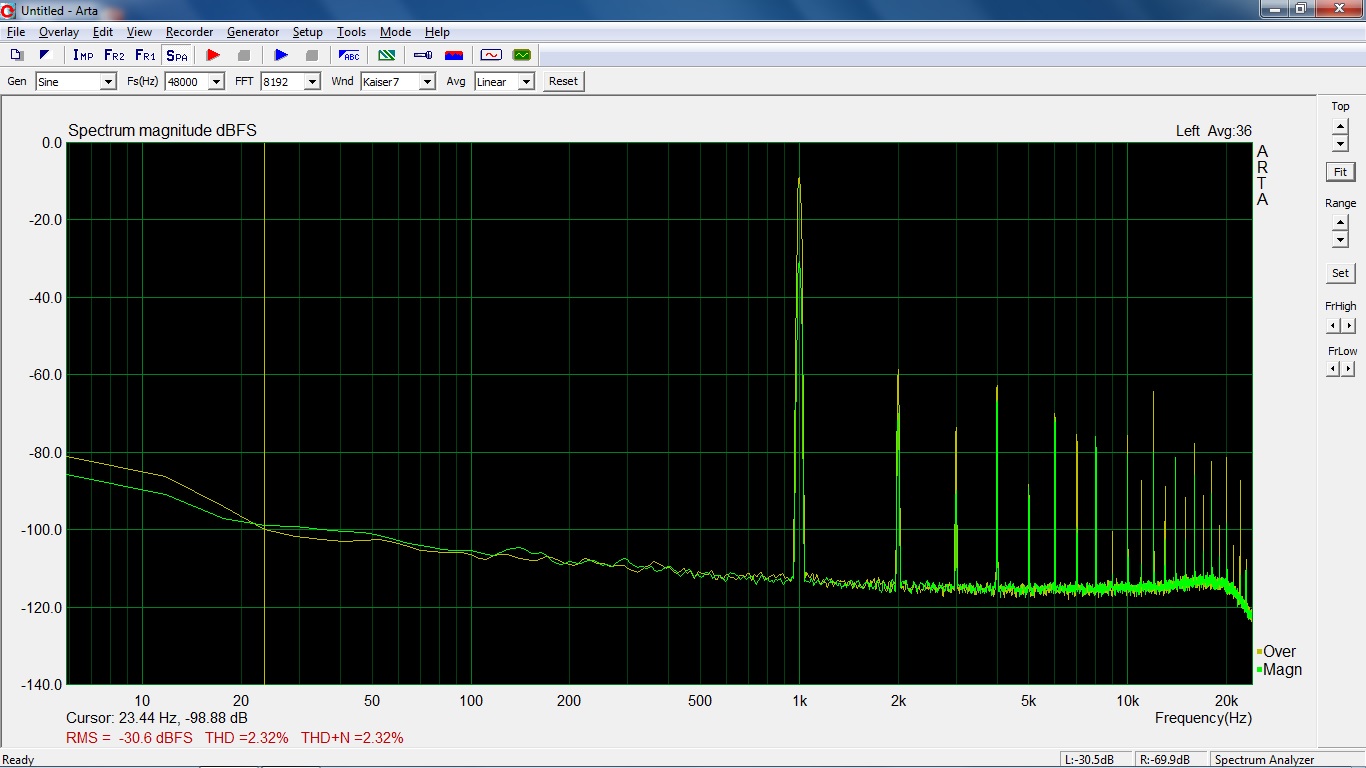Click the green striped overlay icon
The height and width of the screenshot is (768, 1366).
[386, 55]
